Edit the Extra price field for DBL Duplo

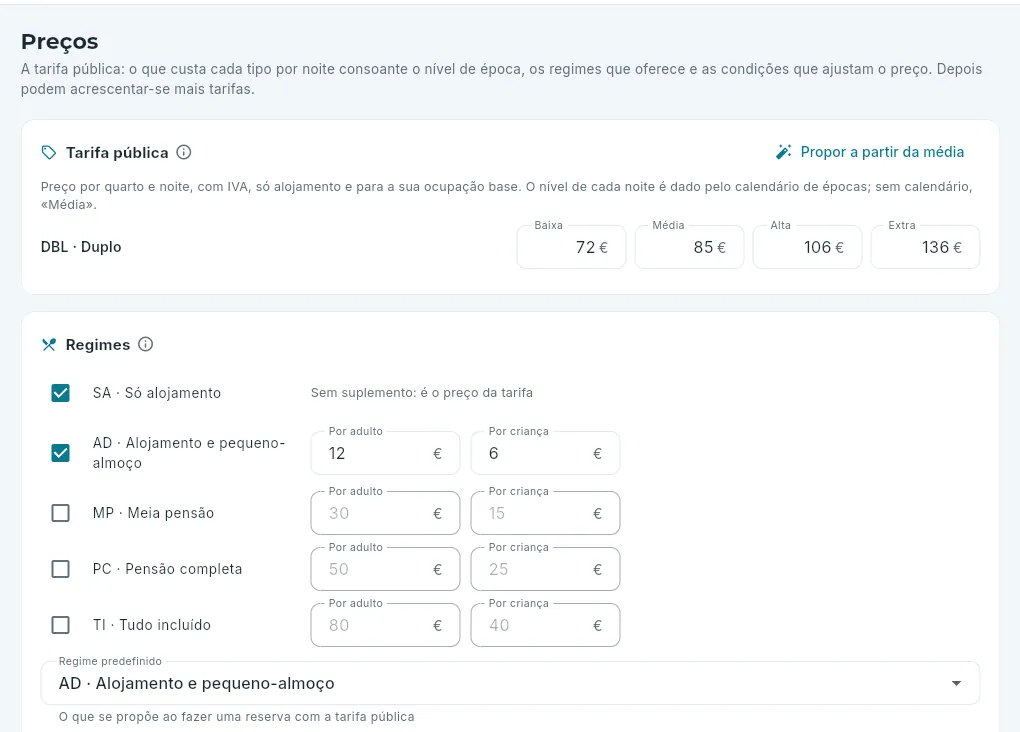click(x=926, y=247)
